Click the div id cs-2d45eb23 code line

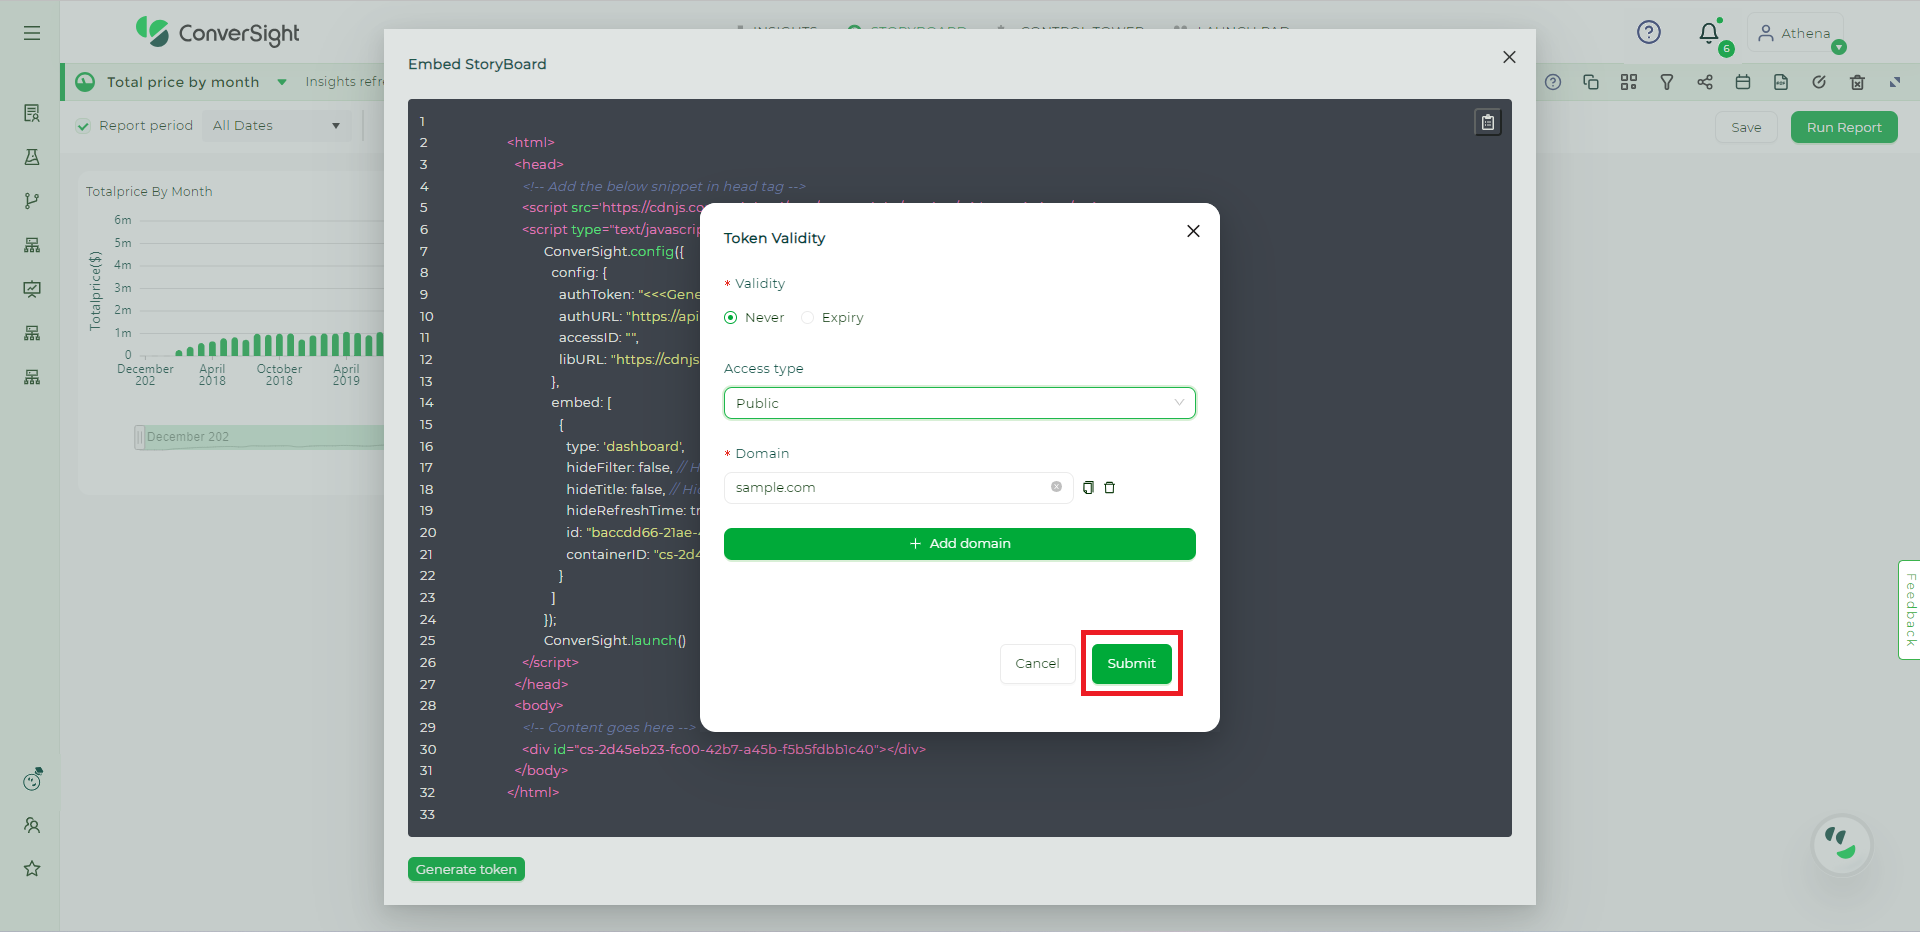pos(724,749)
